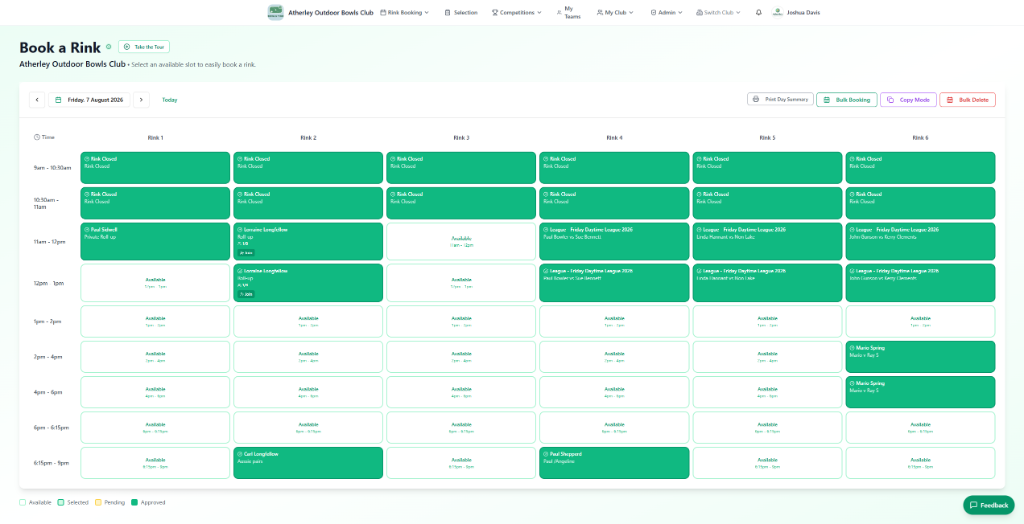Select Rink 2 available 6pm - 6:15pm slot
Viewport: 1024px width, 524px height.
coord(308,427)
